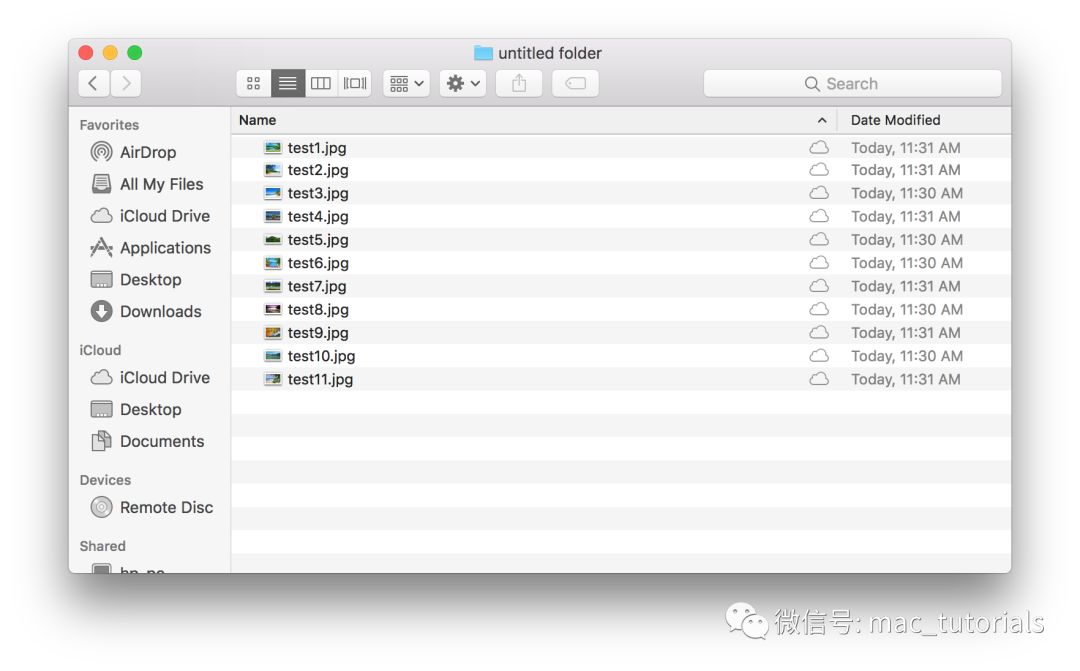The height and width of the screenshot is (671, 1080).
Task: Select the list view button
Action: (x=287, y=84)
